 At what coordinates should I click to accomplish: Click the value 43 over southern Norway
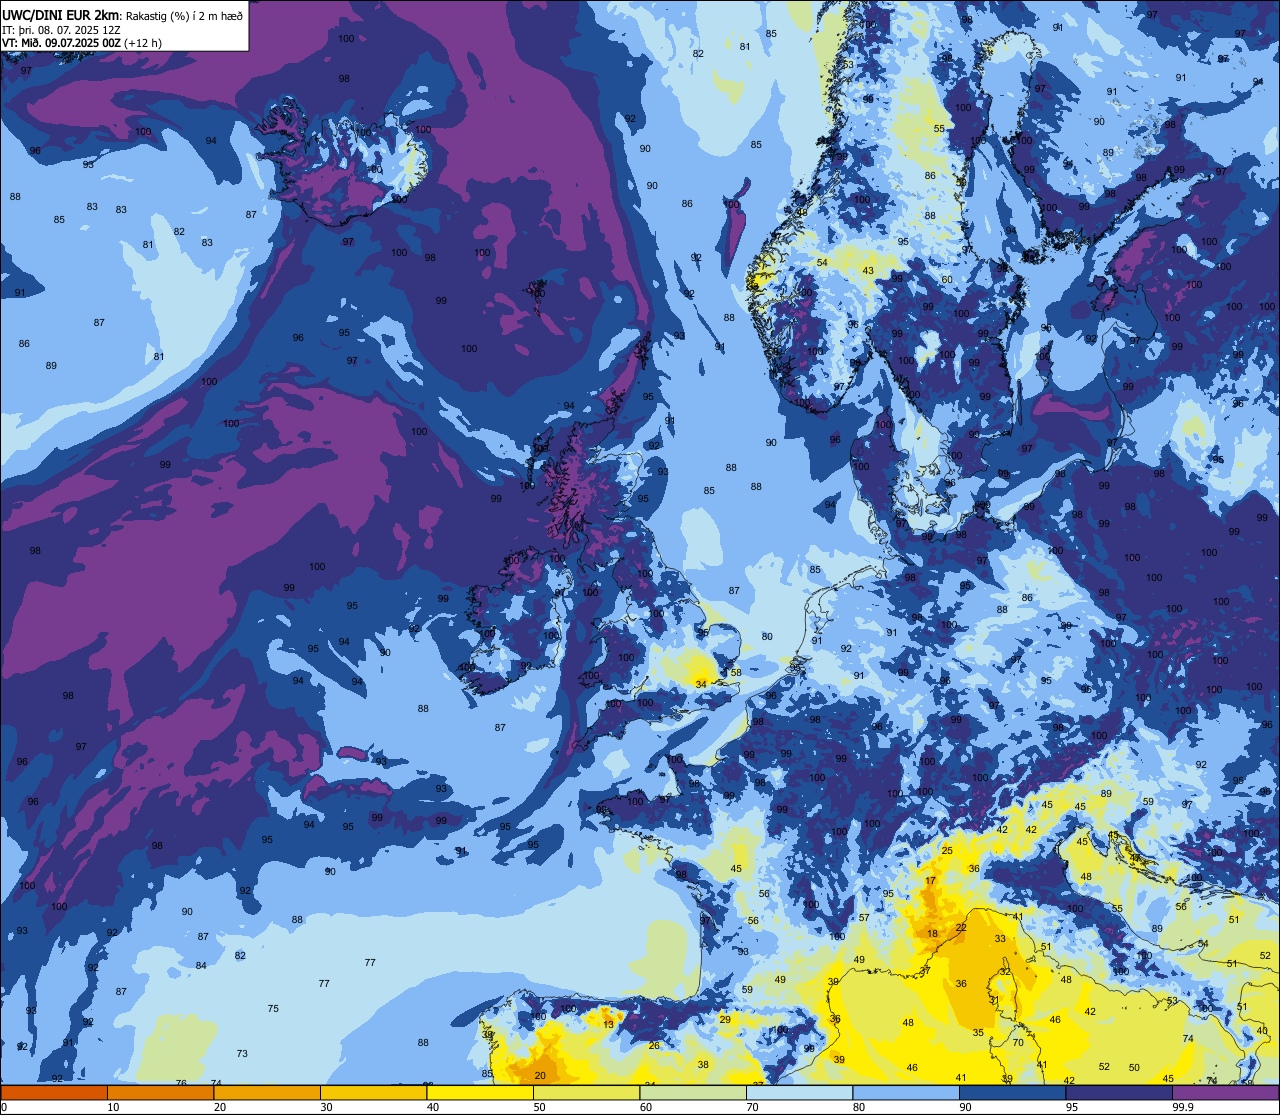pyautogui.click(x=868, y=271)
